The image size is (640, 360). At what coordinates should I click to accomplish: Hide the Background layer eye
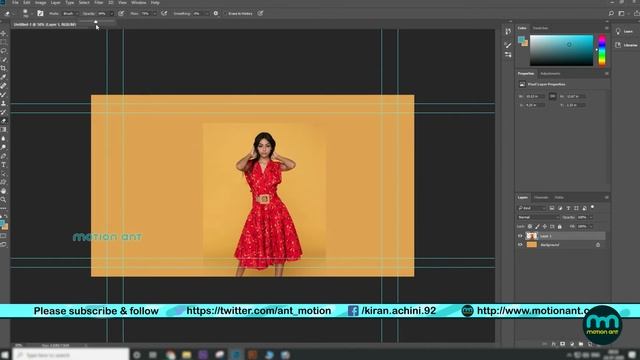520,245
